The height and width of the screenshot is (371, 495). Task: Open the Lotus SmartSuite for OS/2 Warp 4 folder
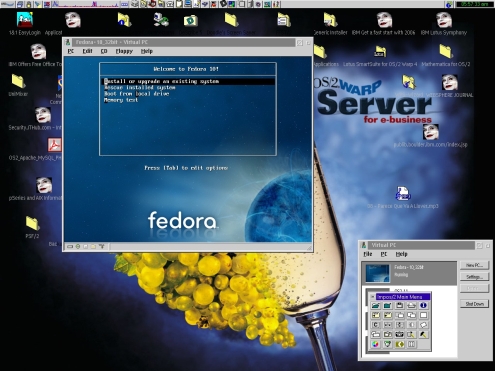[x=380, y=51]
